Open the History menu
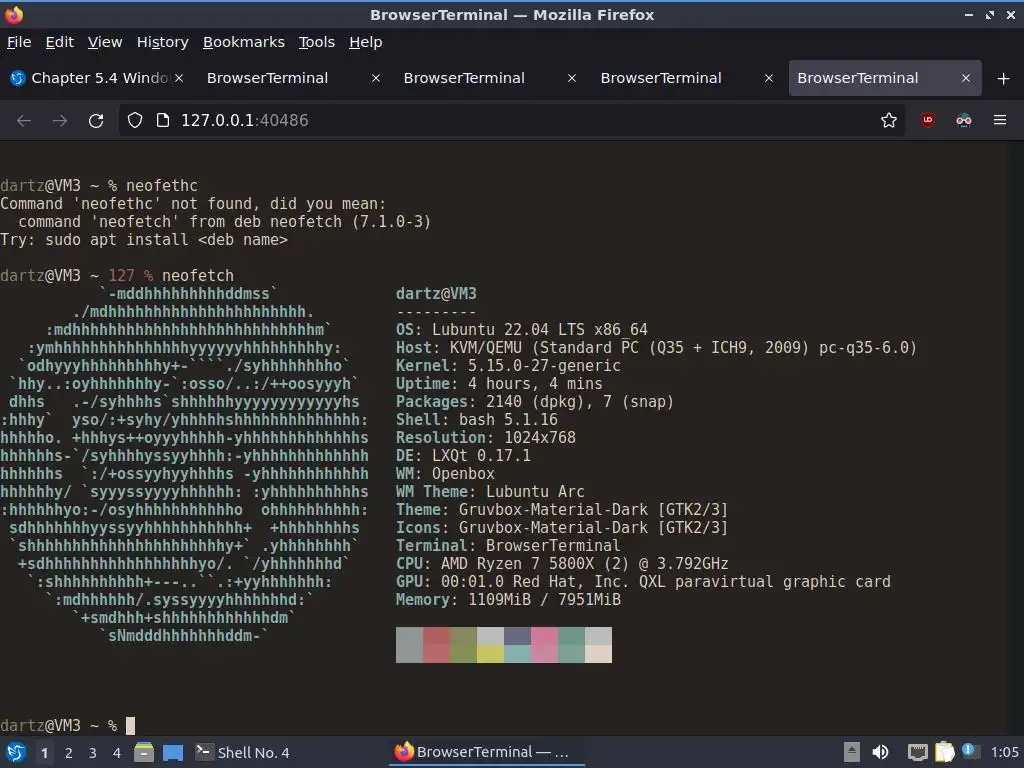Viewport: 1024px width, 768px height. [x=163, y=42]
